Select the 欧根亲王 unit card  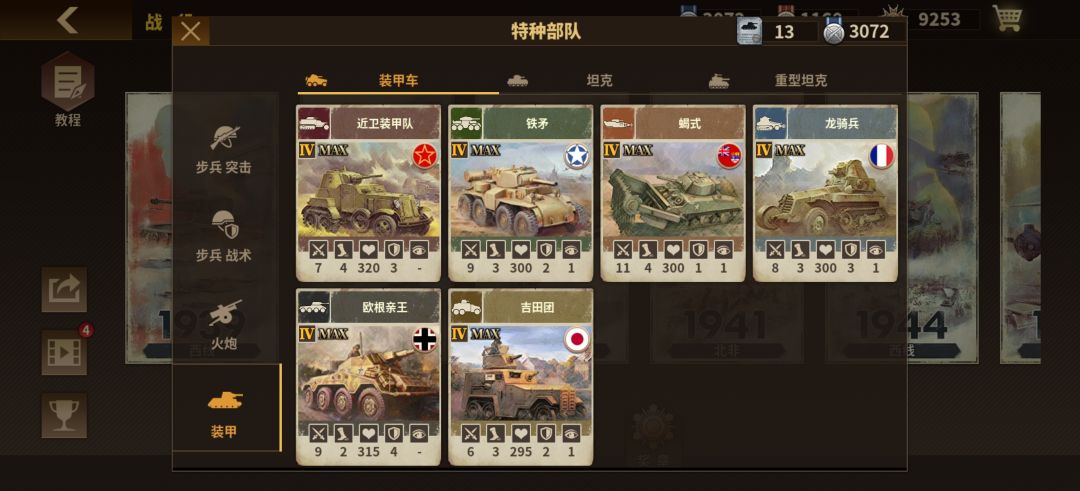tap(368, 377)
